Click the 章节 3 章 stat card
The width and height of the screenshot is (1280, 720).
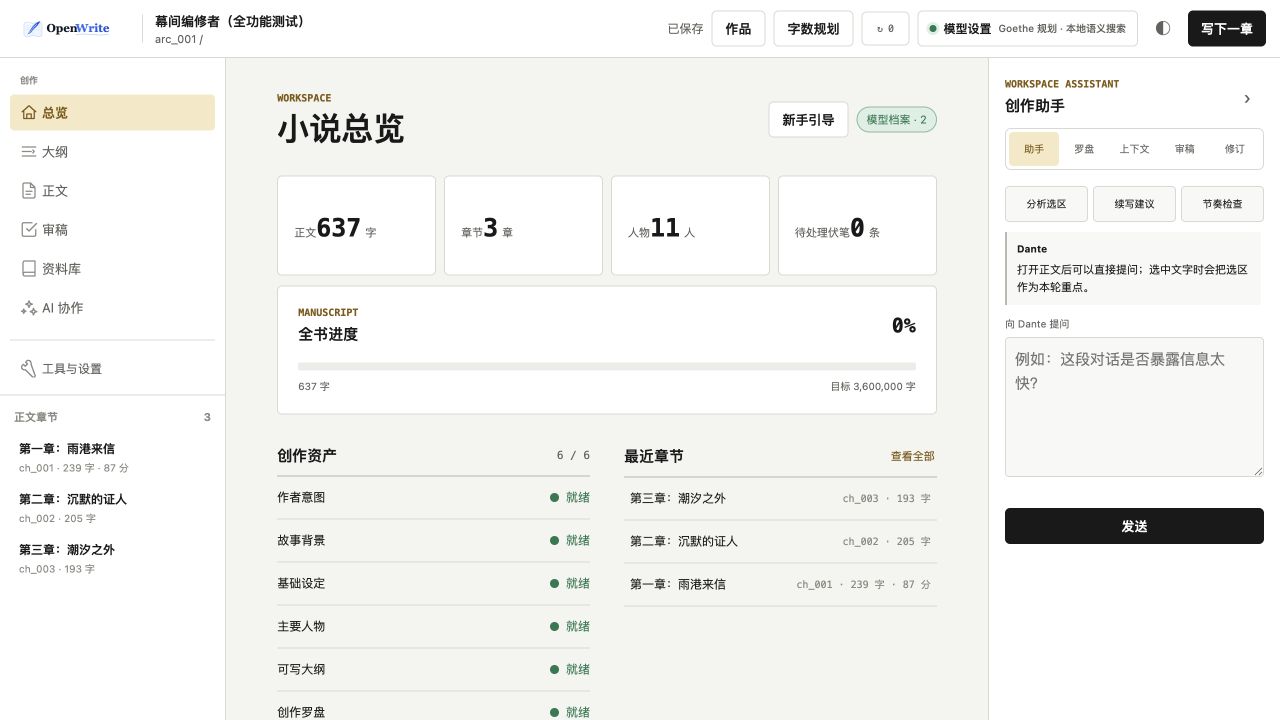pos(523,225)
